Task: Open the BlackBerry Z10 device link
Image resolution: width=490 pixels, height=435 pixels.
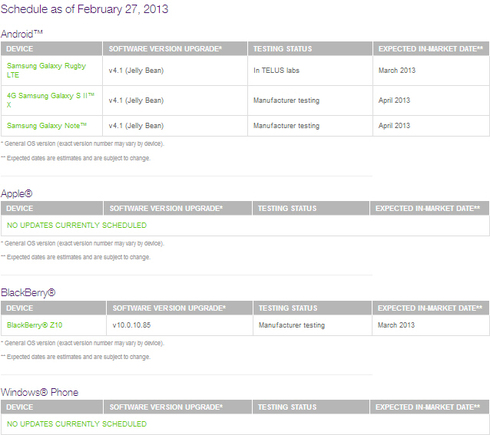Action: [34, 325]
